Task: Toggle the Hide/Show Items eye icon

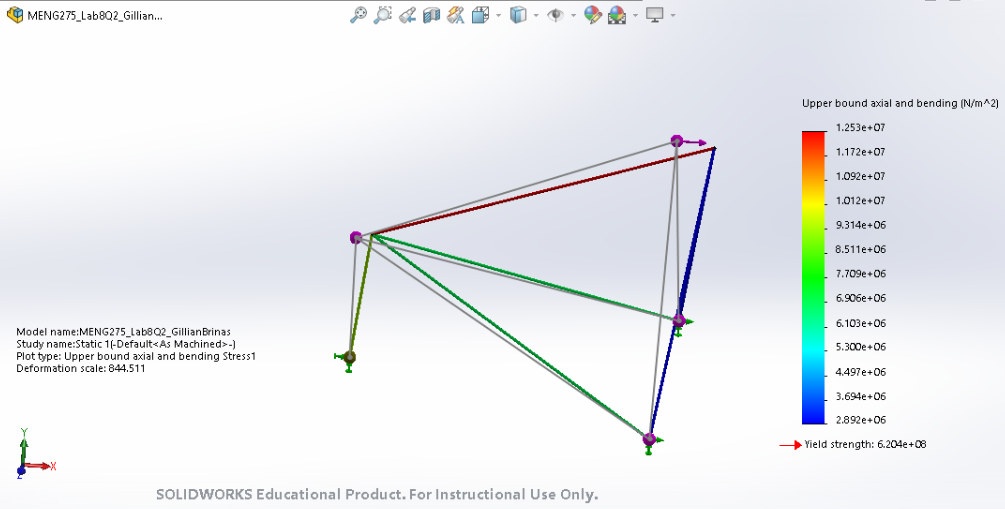Action: [x=555, y=15]
